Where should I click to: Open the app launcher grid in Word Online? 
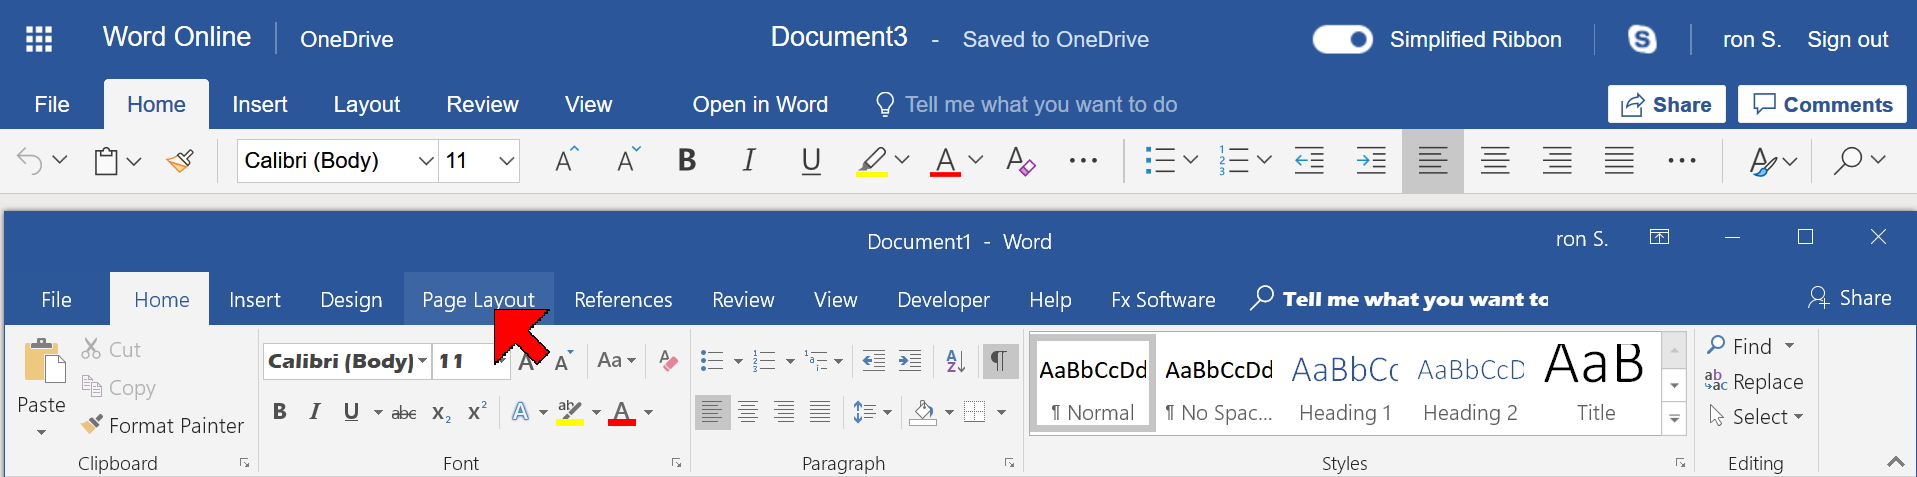click(x=39, y=39)
